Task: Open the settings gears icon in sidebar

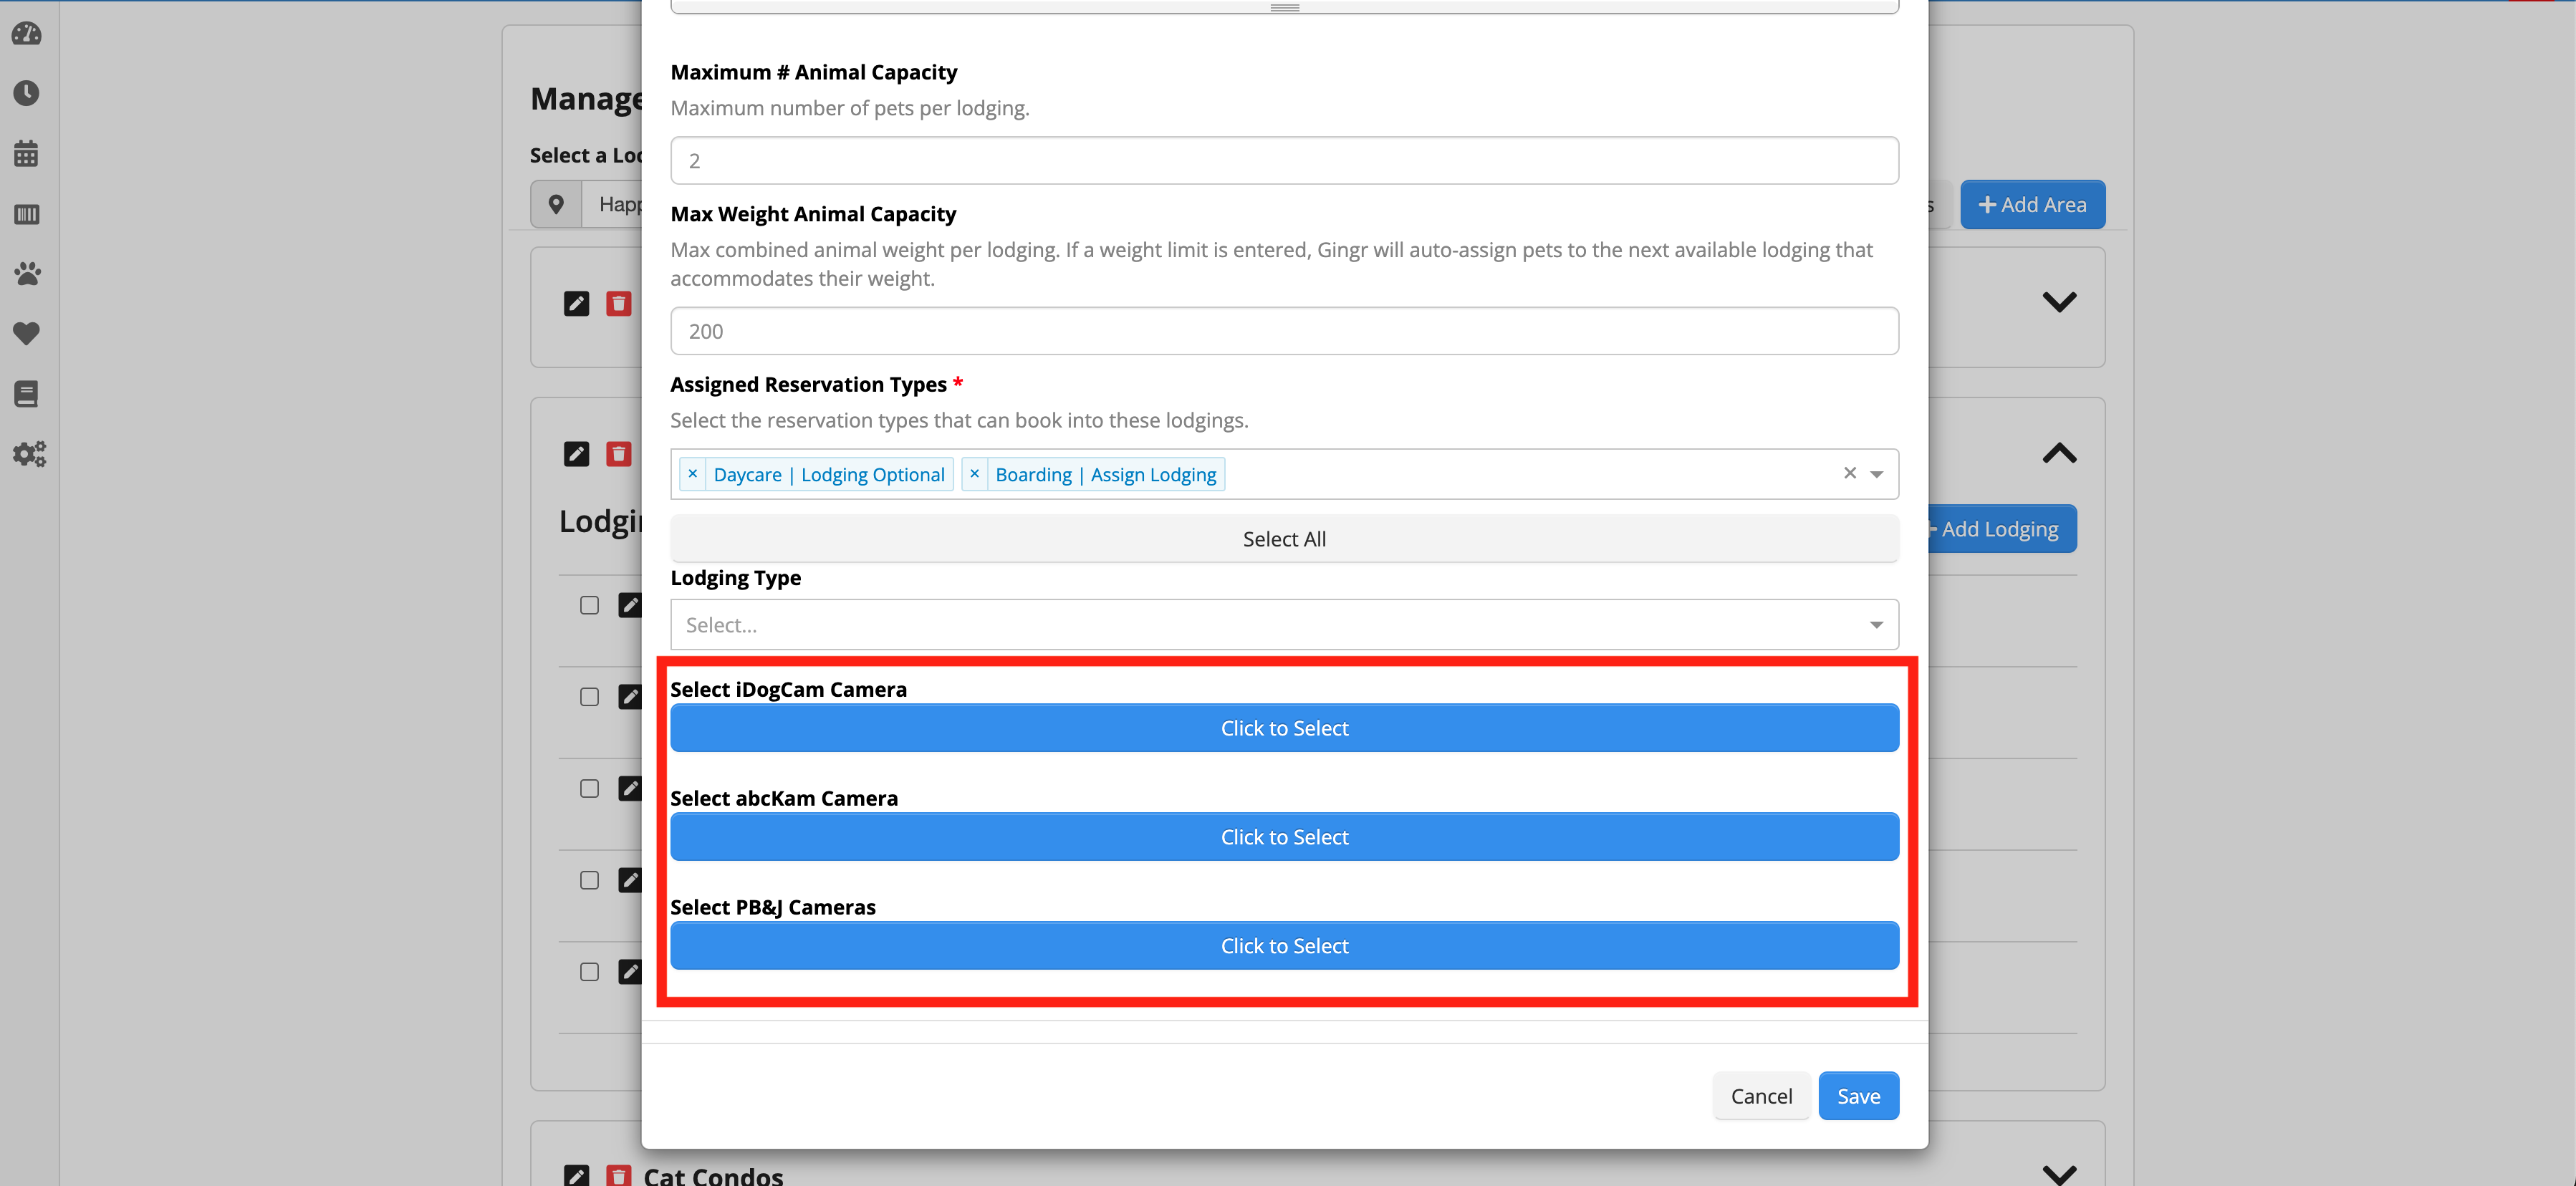Action: pyautogui.click(x=29, y=454)
